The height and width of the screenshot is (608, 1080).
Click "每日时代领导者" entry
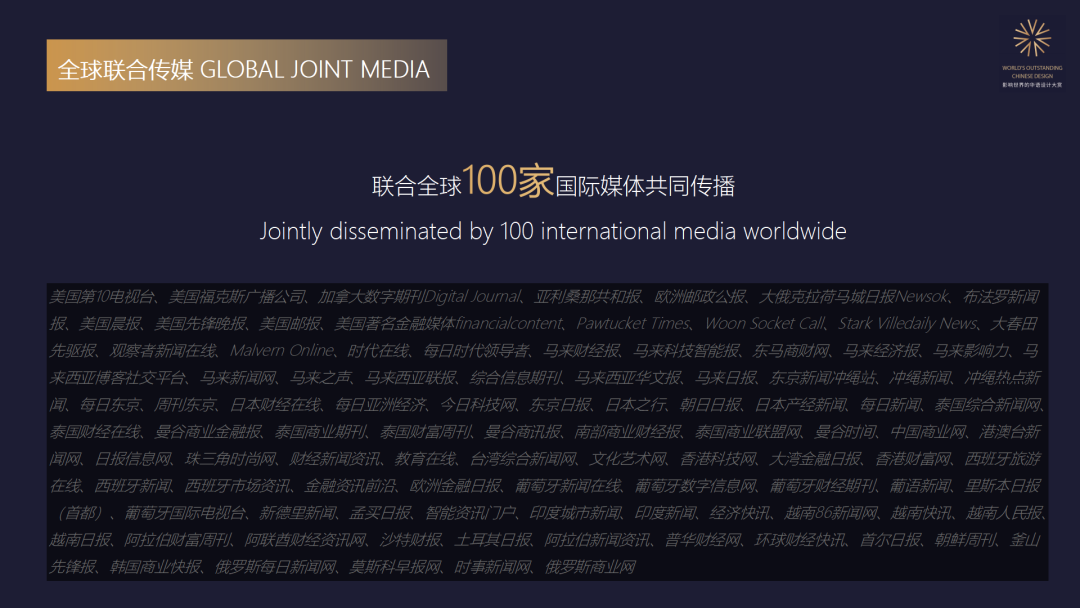pos(476,350)
